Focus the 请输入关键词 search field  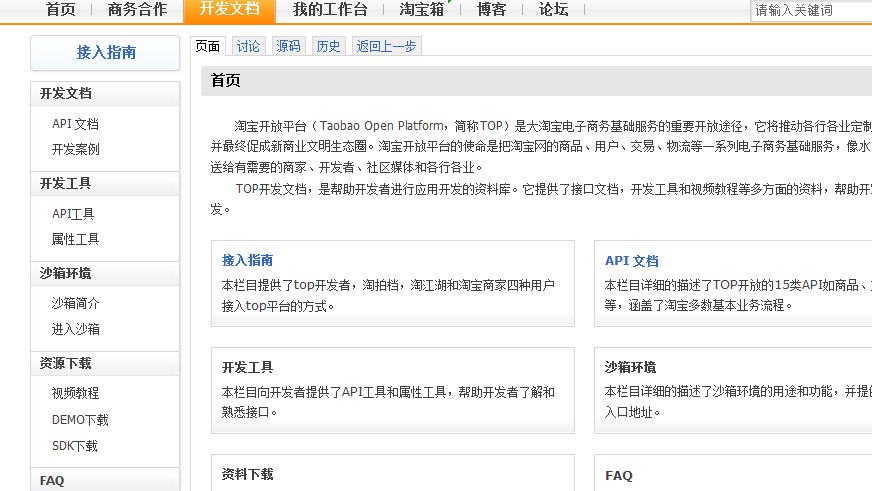pos(811,11)
